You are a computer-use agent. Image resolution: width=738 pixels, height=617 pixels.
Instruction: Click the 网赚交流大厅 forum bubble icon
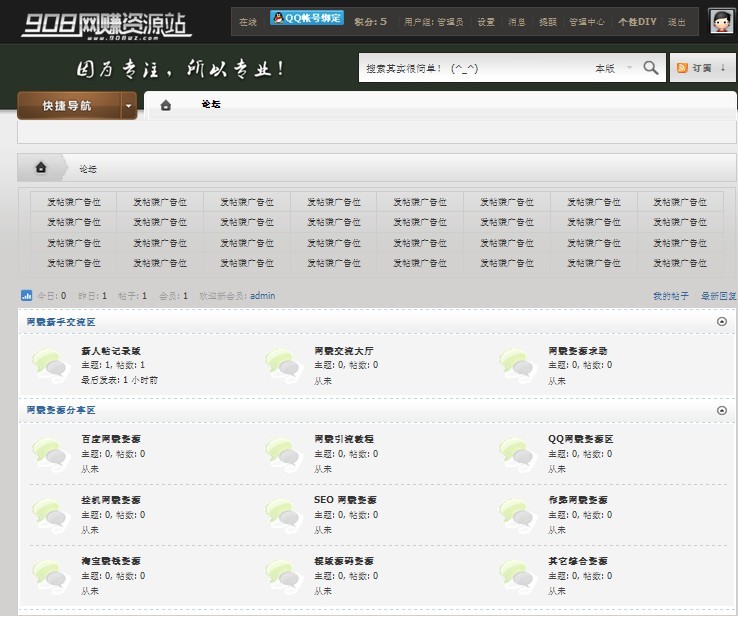(284, 366)
